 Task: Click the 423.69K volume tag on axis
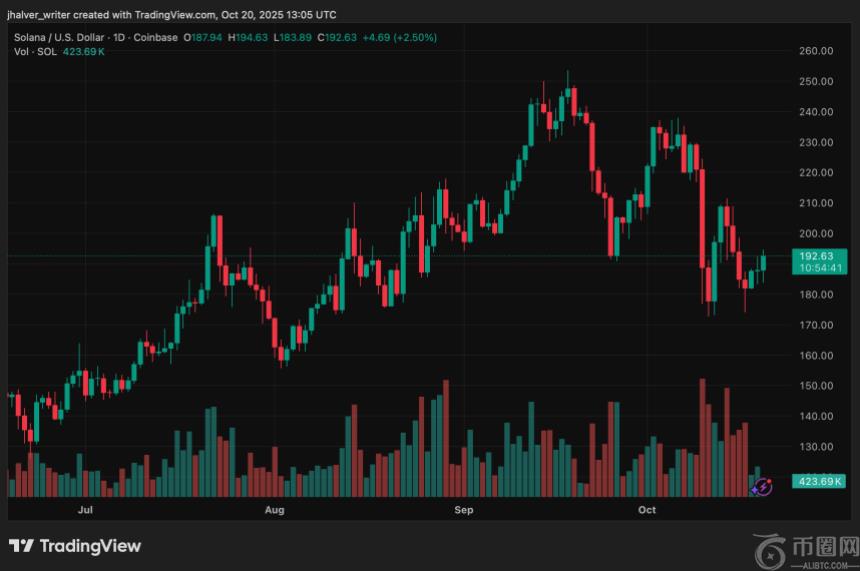click(x=817, y=481)
